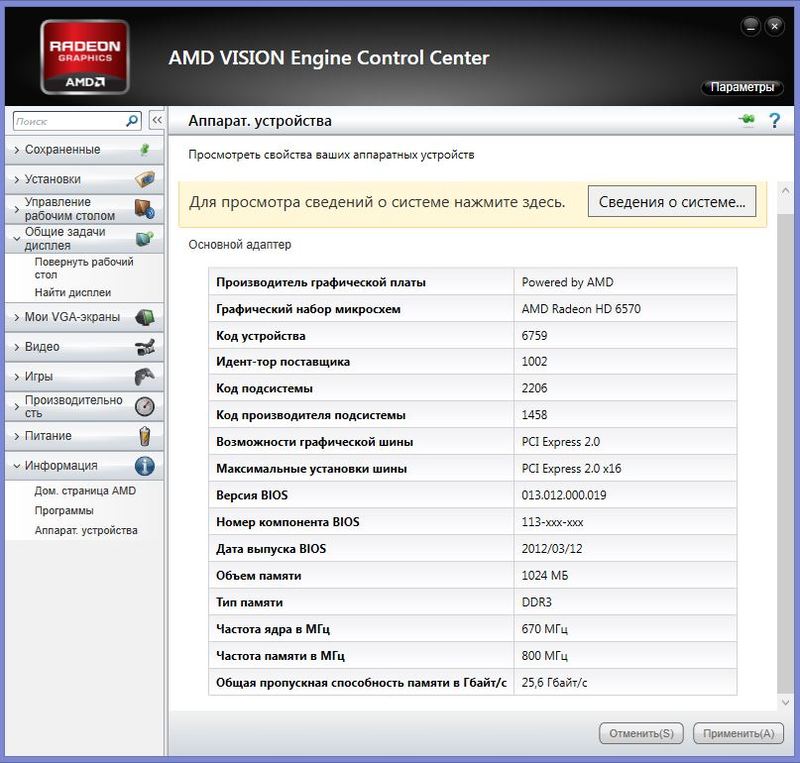Select Найти дисплеи in sidebar
800x763 pixels.
[x=72, y=293]
